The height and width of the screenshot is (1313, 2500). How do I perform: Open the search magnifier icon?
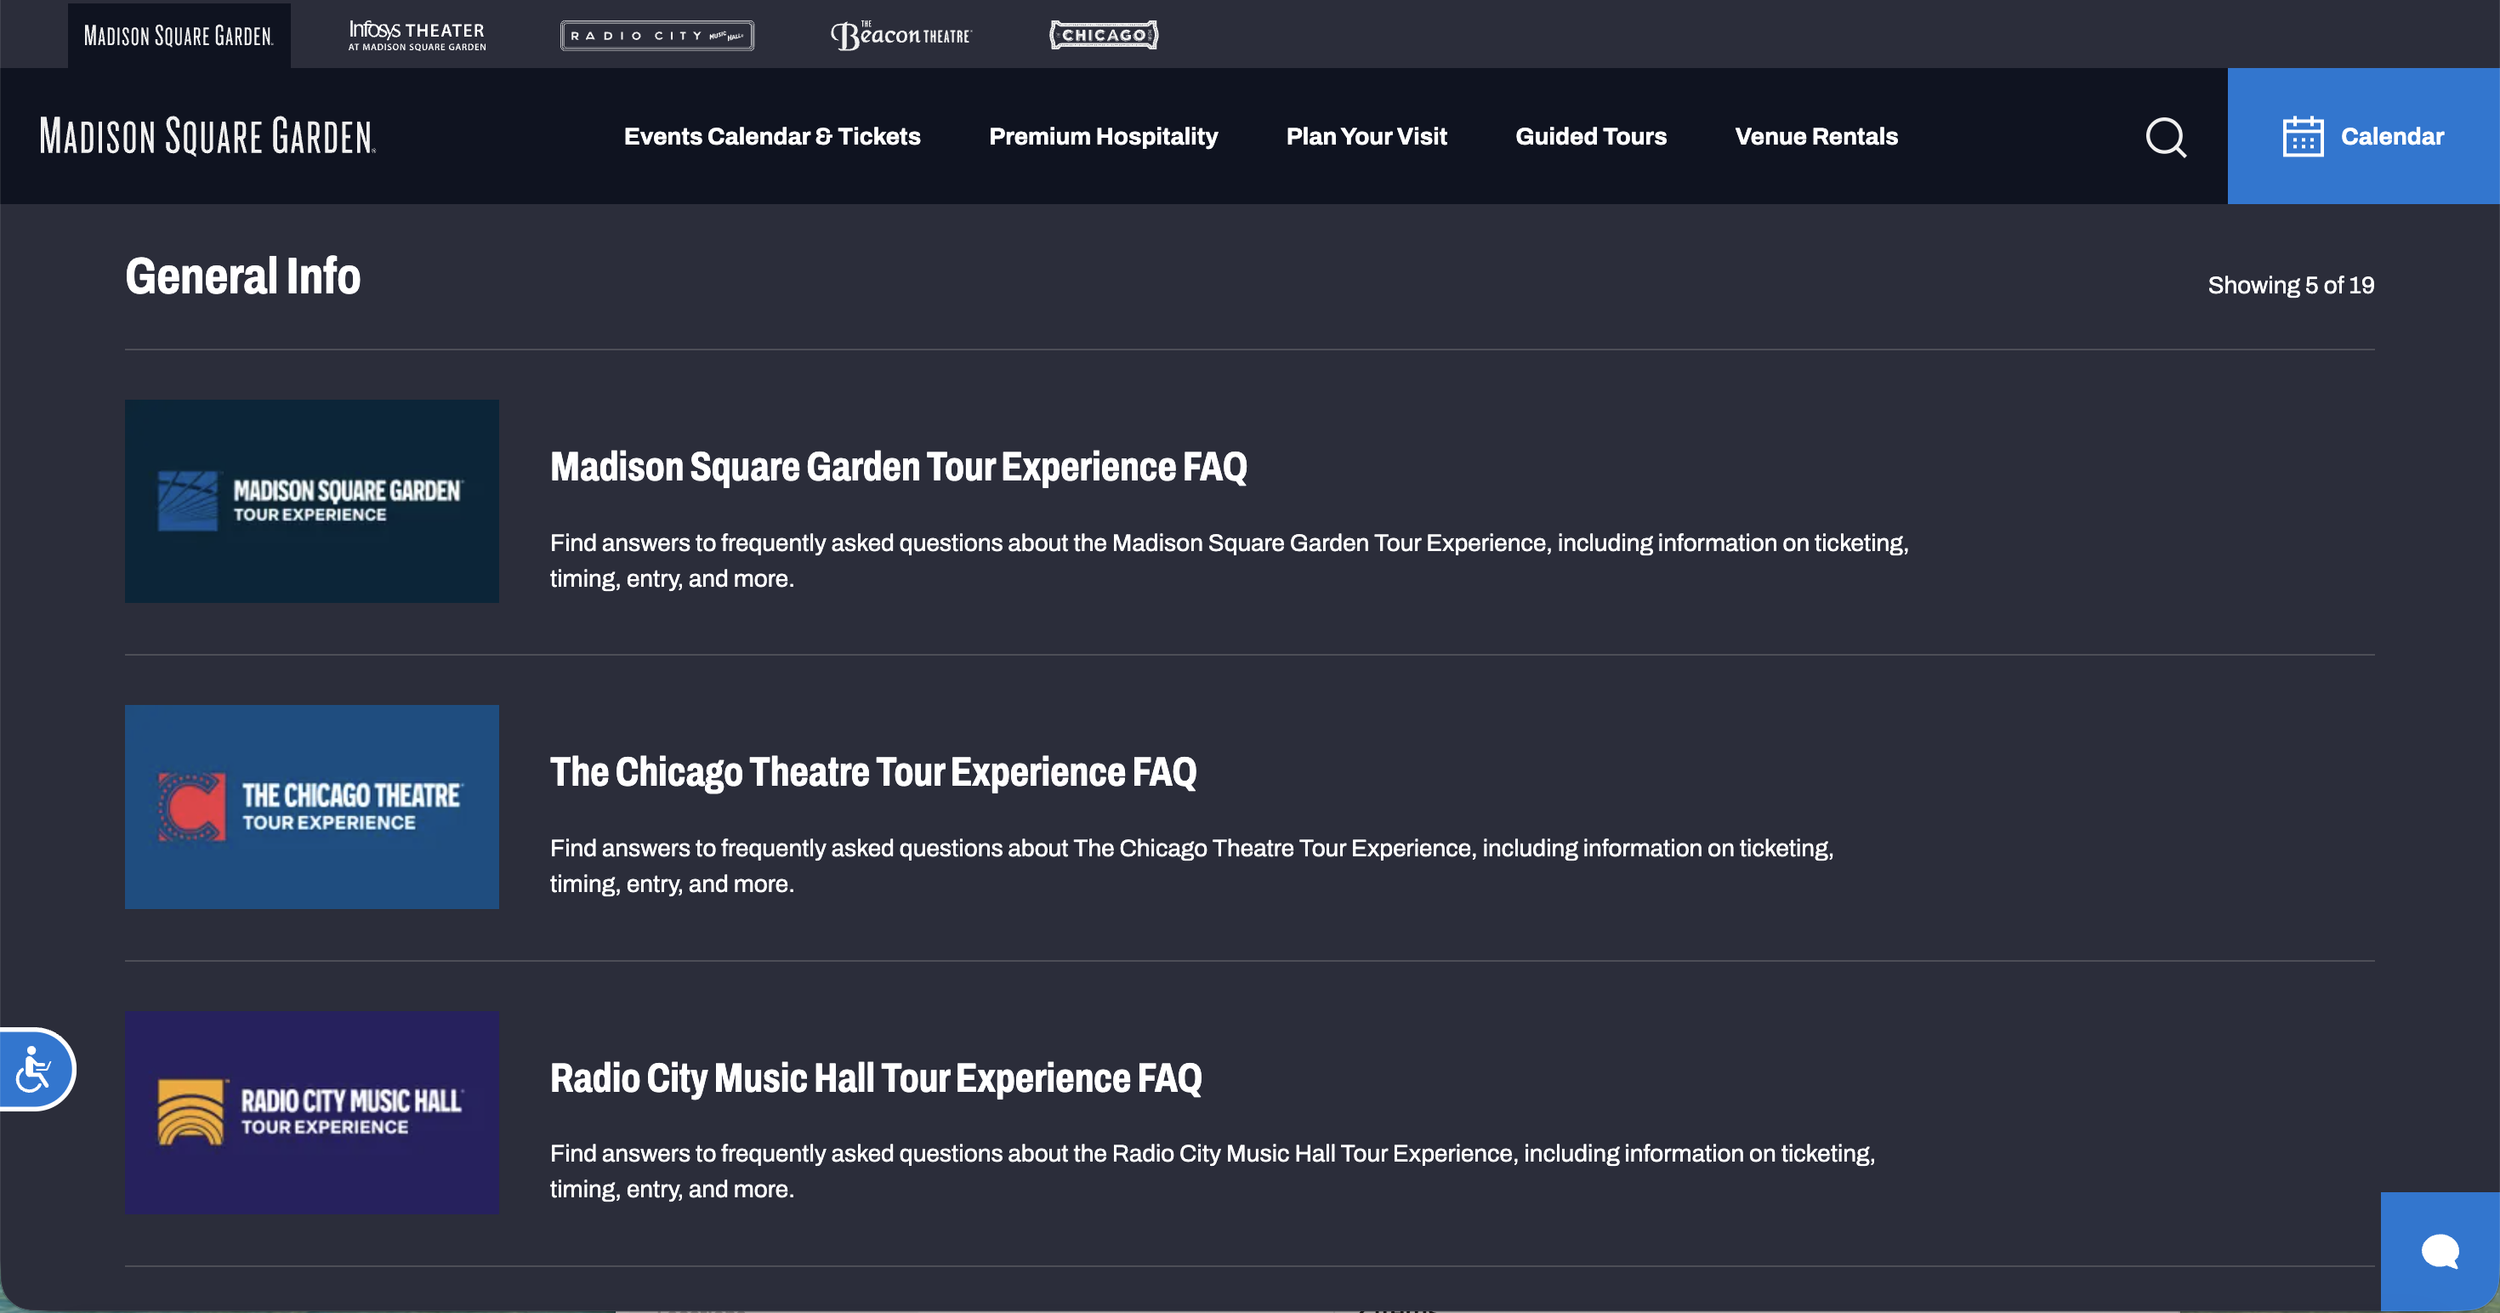pyautogui.click(x=2166, y=137)
